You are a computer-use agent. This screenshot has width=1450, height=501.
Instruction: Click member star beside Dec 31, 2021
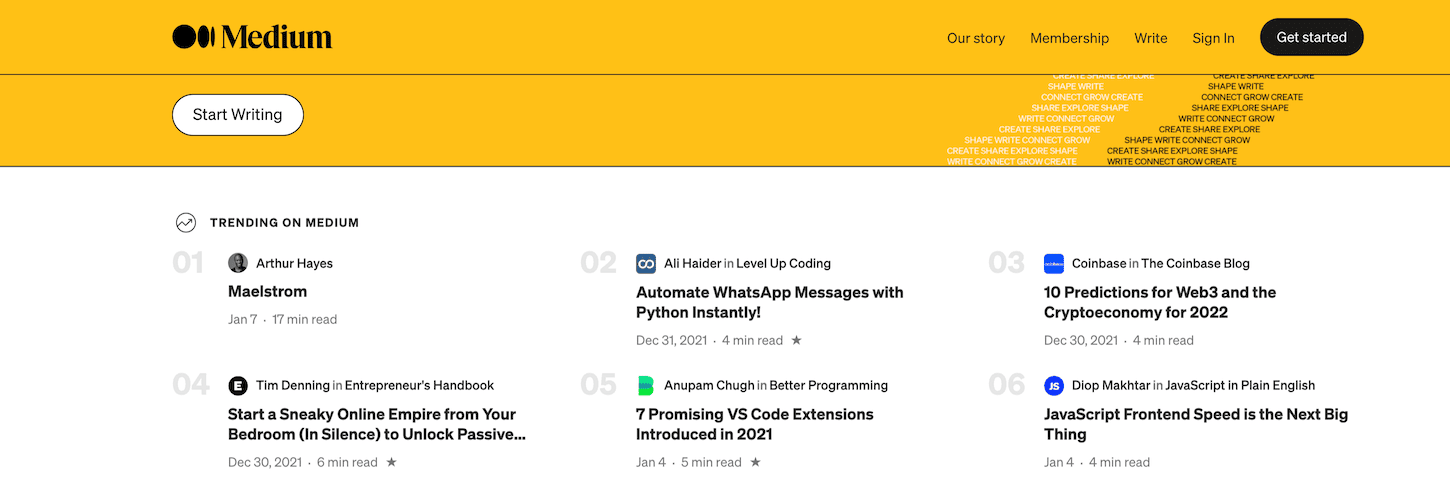coord(797,340)
